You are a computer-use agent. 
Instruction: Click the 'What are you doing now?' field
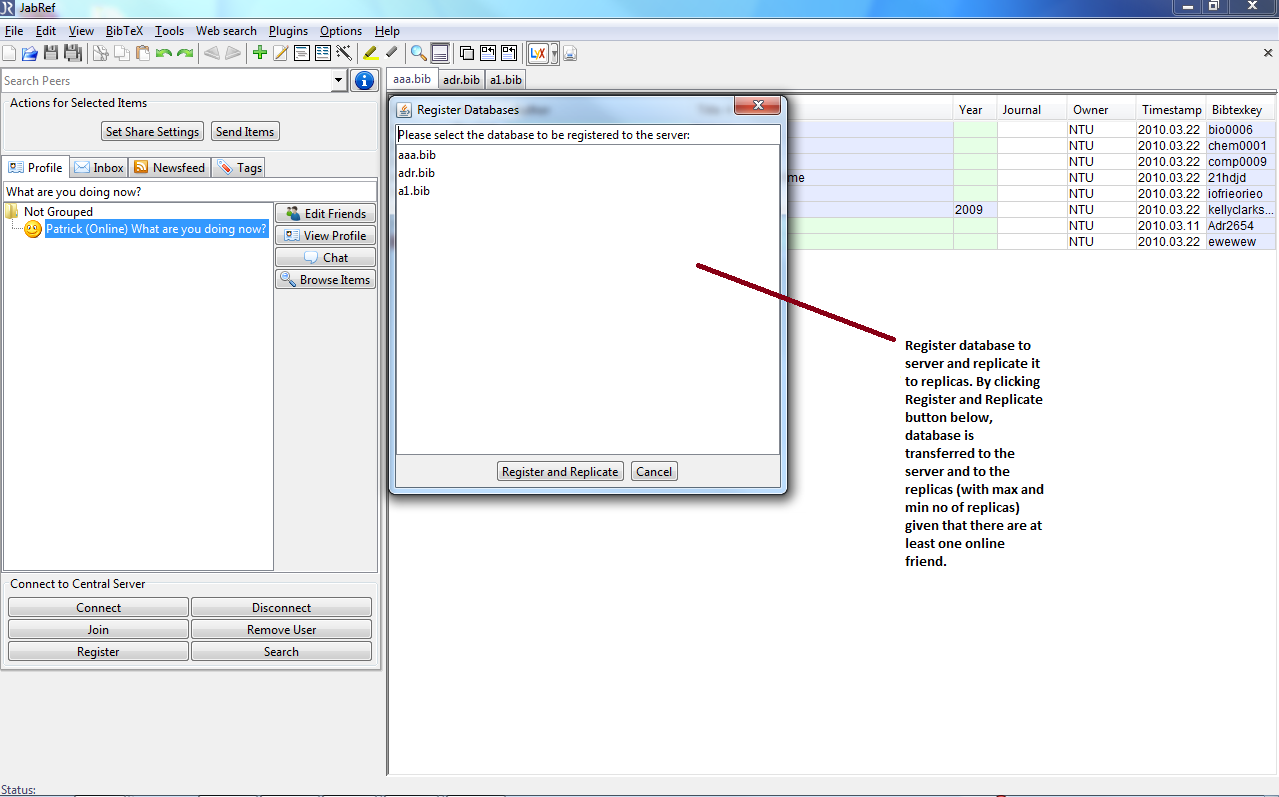pos(190,191)
